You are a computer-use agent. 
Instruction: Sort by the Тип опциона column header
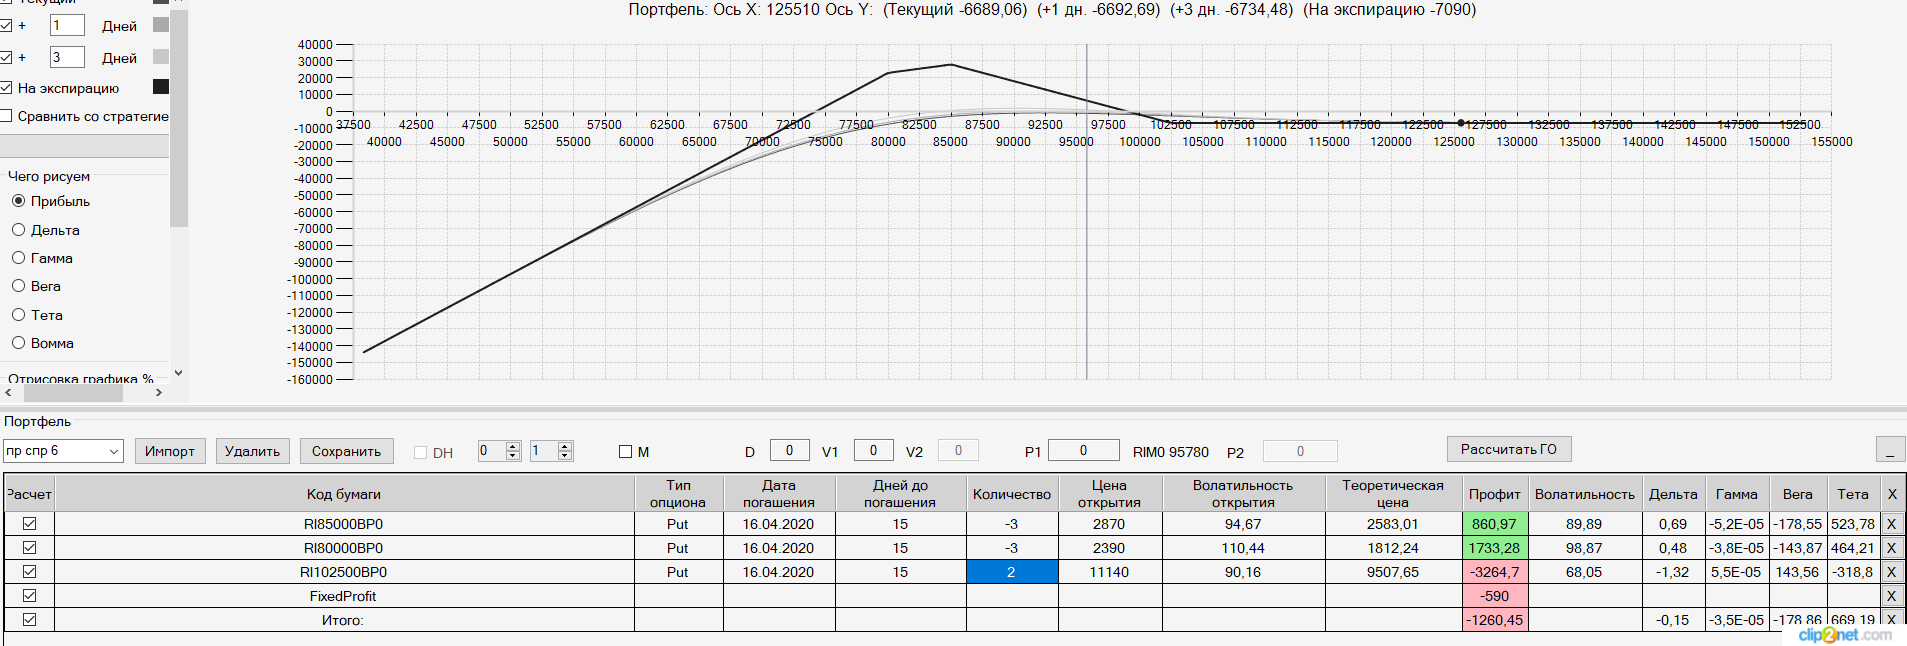tap(678, 494)
